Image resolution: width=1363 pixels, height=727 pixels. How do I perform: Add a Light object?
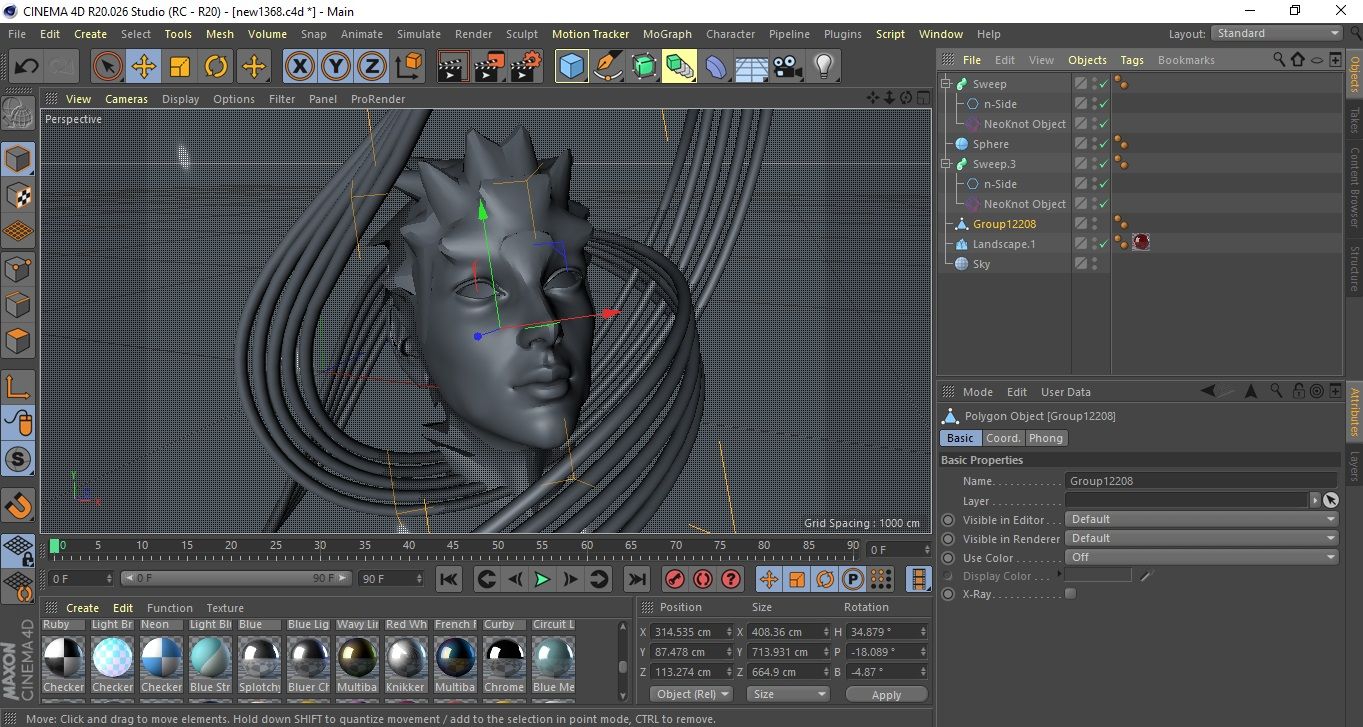tap(824, 67)
